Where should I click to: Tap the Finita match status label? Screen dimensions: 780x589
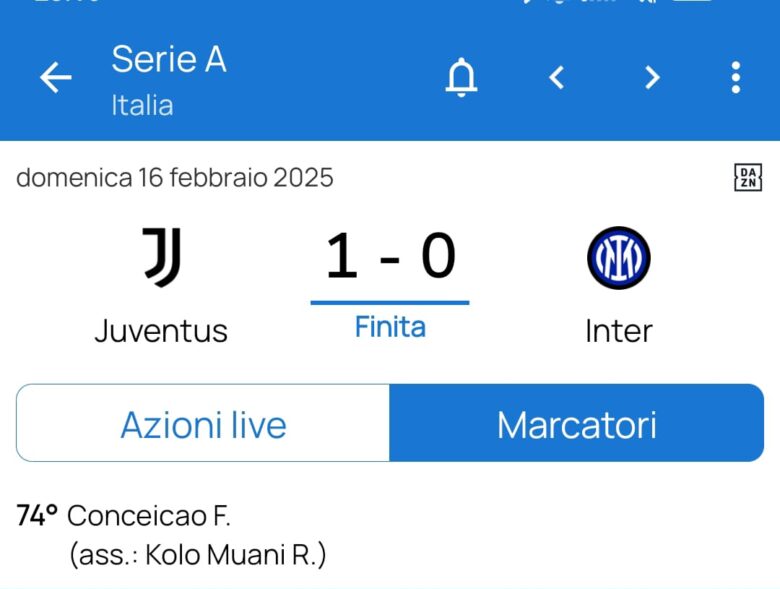click(390, 327)
